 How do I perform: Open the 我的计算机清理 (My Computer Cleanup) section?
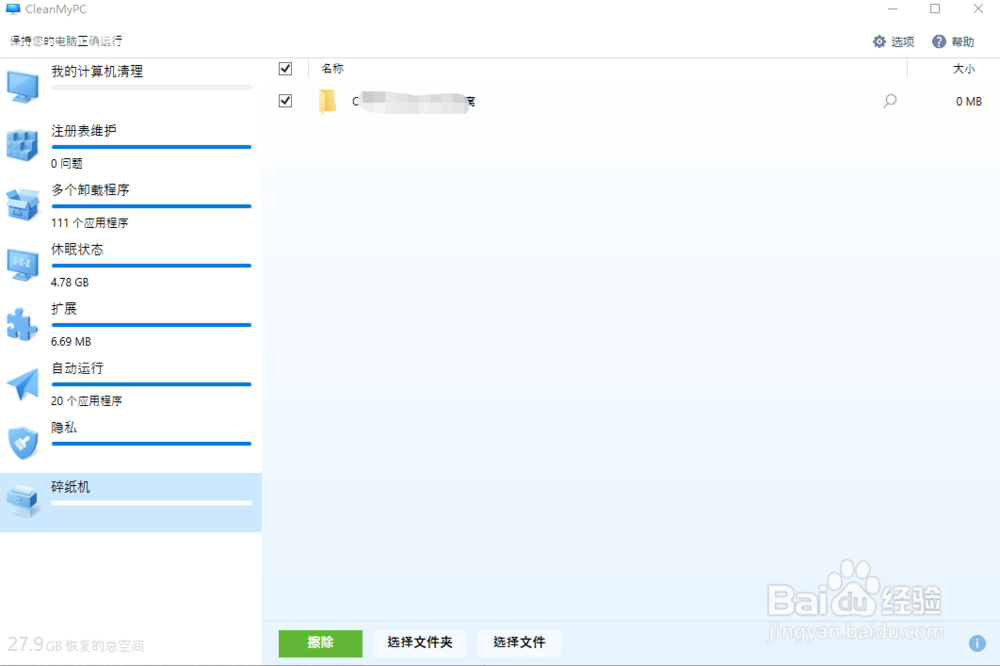point(97,71)
